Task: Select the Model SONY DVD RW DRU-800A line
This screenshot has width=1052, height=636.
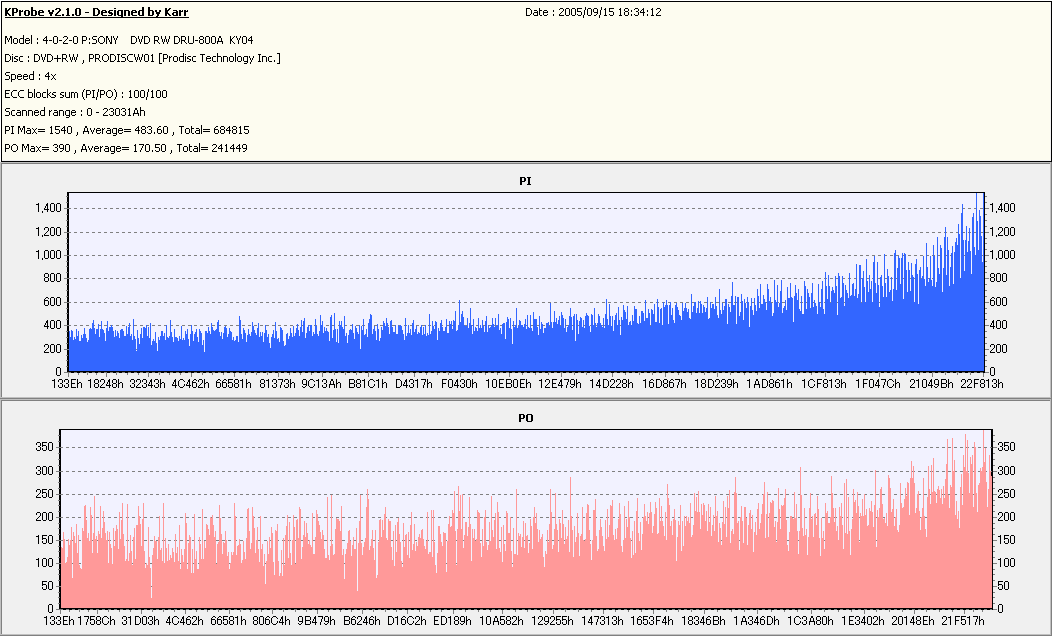Action: click(x=129, y=40)
